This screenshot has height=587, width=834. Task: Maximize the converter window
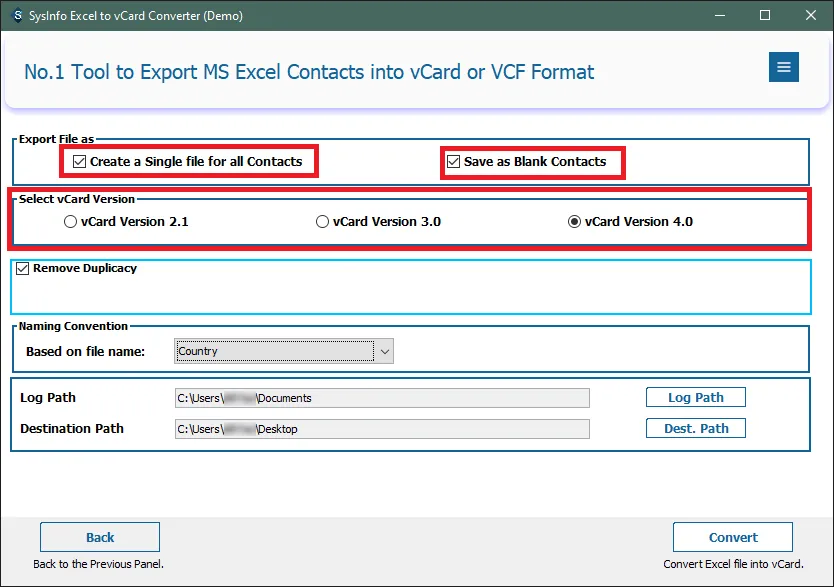coord(765,16)
